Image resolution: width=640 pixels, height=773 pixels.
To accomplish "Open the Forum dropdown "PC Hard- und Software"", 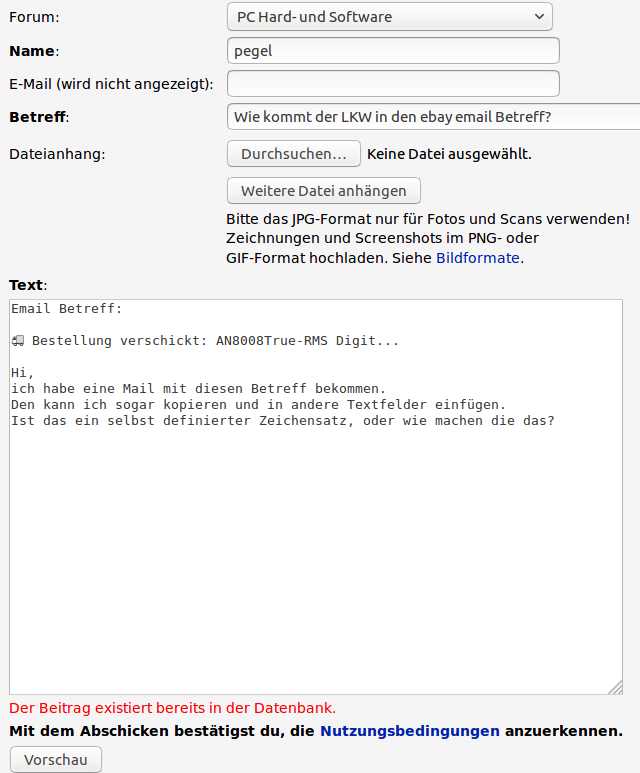I will coord(390,17).
